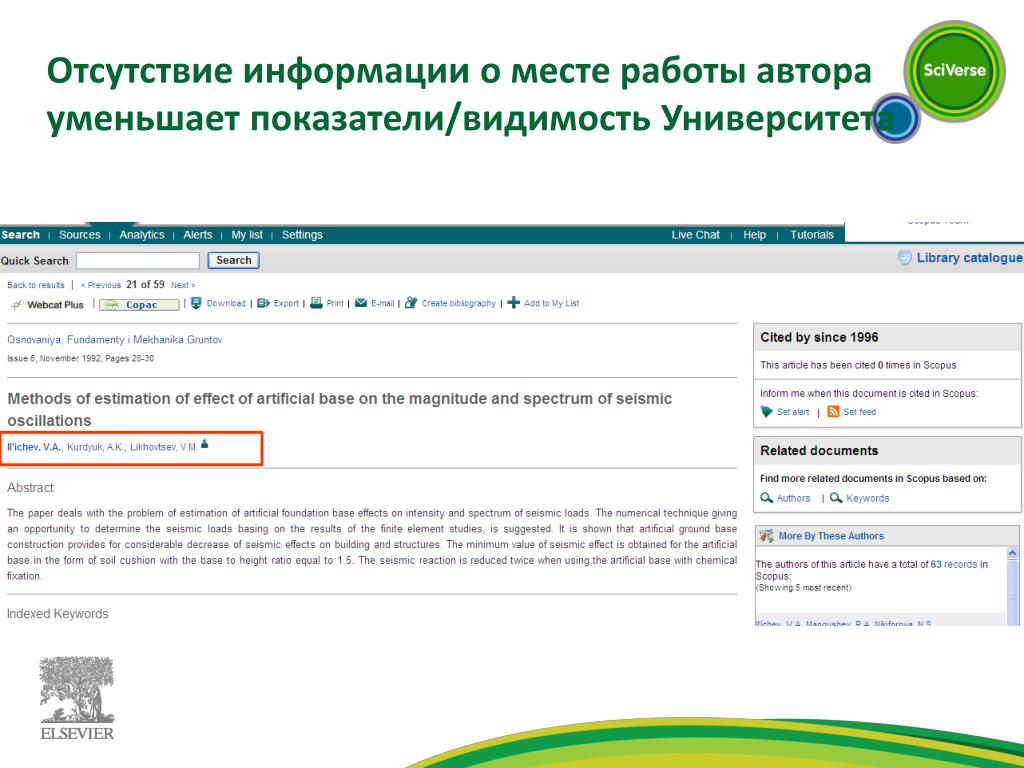Open the Analytics tab
1024x768 pixels.
(x=142, y=234)
